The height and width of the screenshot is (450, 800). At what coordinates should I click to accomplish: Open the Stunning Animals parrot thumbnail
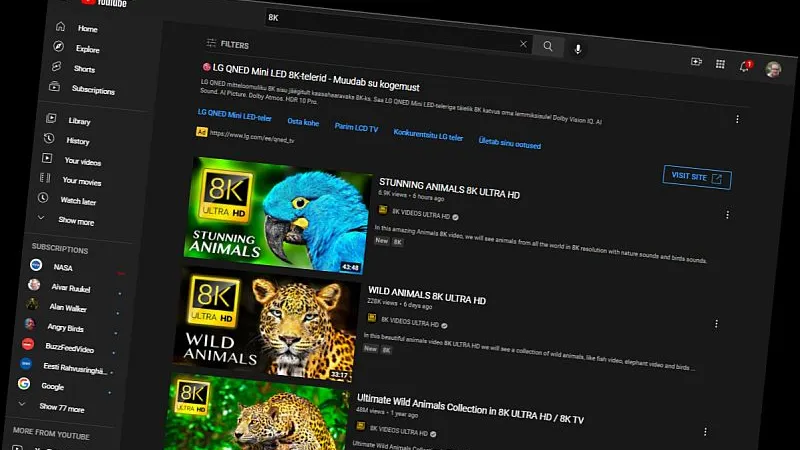(277, 216)
